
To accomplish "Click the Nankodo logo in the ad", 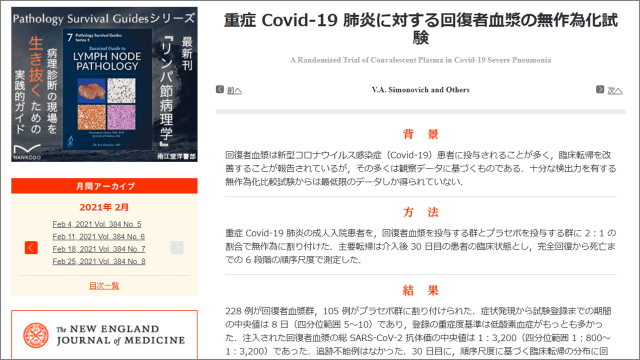I will [27, 152].
